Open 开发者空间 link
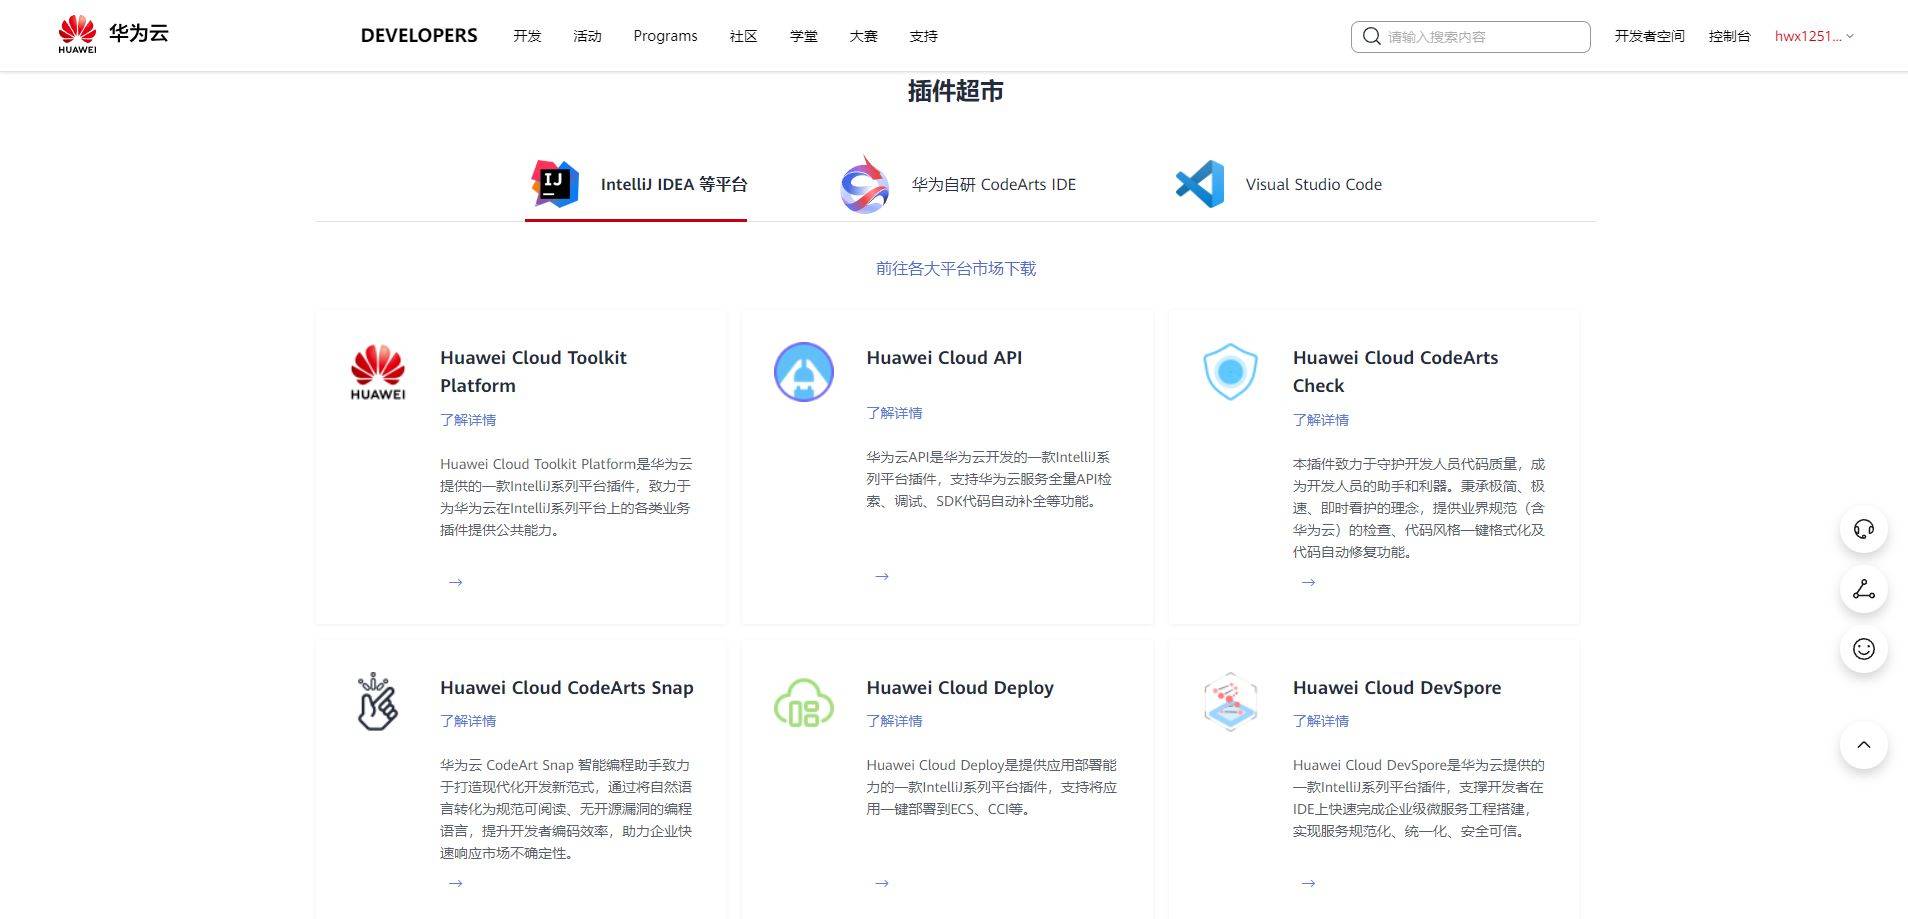Screen dimensions: 1908x919 1649,36
